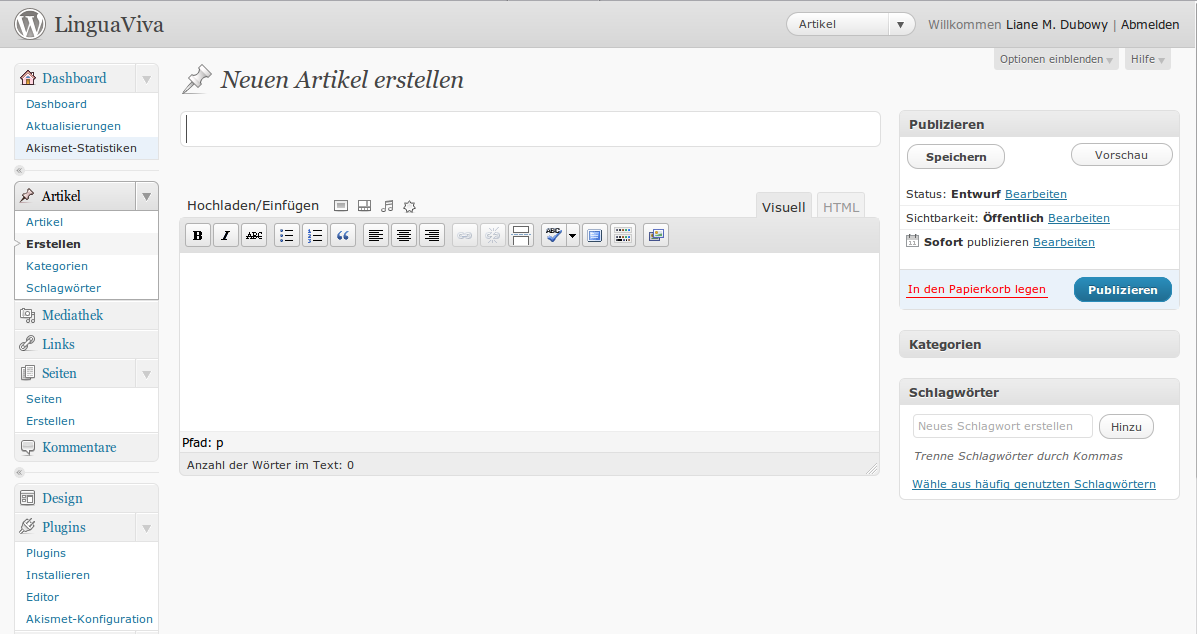Show the kitchen sink extra toolbar
Viewport: 1197px width, 634px height.
click(x=623, y=236)
